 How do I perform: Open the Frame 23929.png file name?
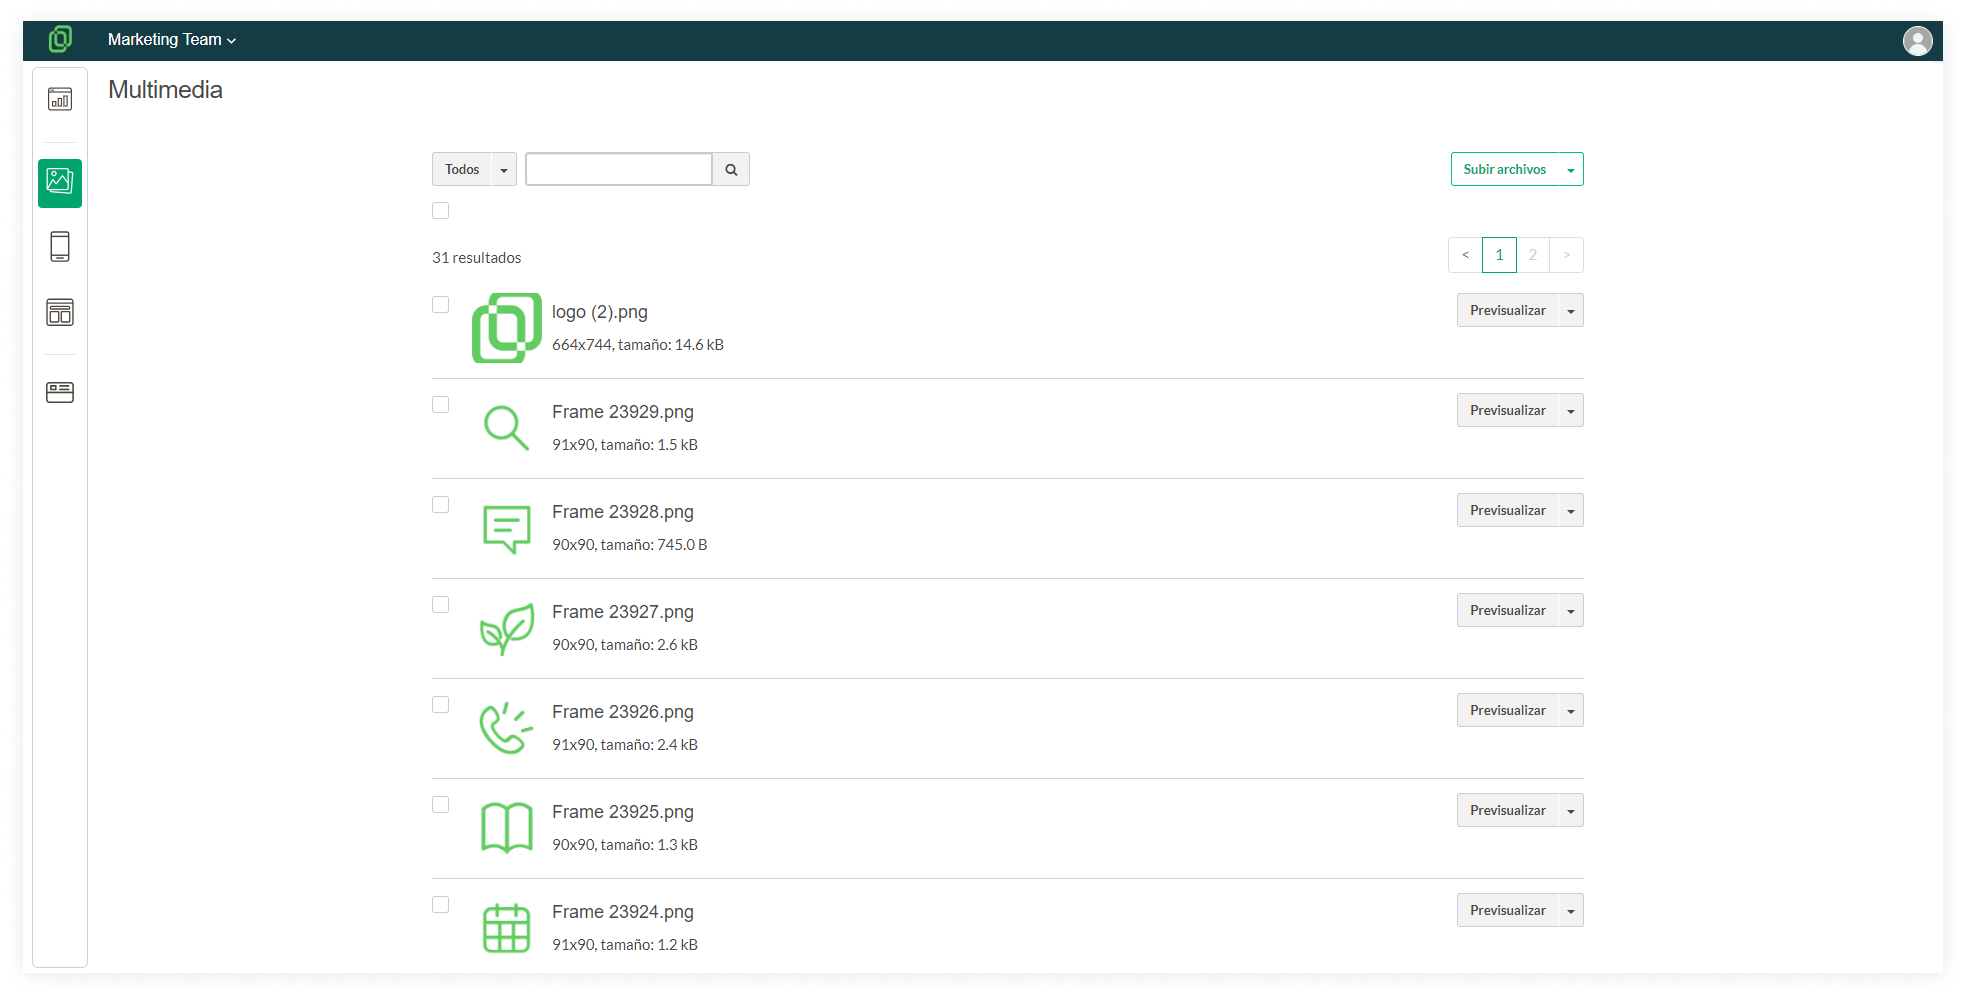point(623,412)
